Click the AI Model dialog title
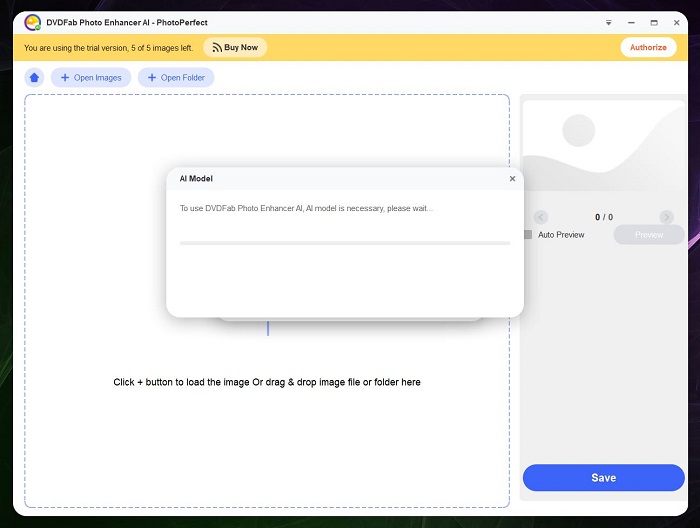Viewport: 700px width, 528px height. click(x=196, y=179)
